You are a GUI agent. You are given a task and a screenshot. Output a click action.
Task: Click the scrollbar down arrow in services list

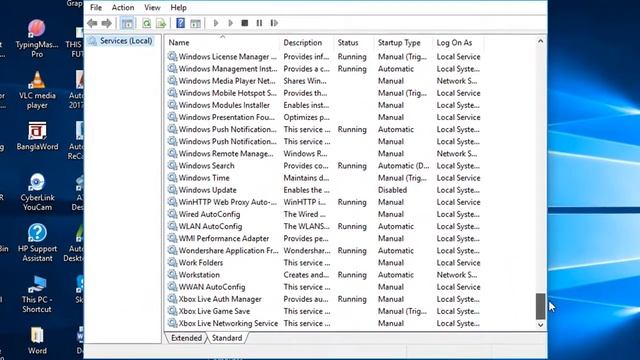click(540, 325)
